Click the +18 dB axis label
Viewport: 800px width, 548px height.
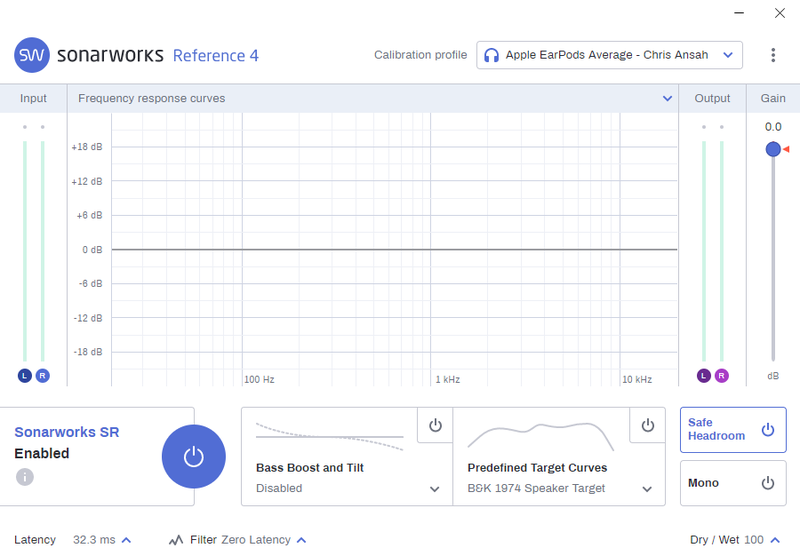click(87, 147)
